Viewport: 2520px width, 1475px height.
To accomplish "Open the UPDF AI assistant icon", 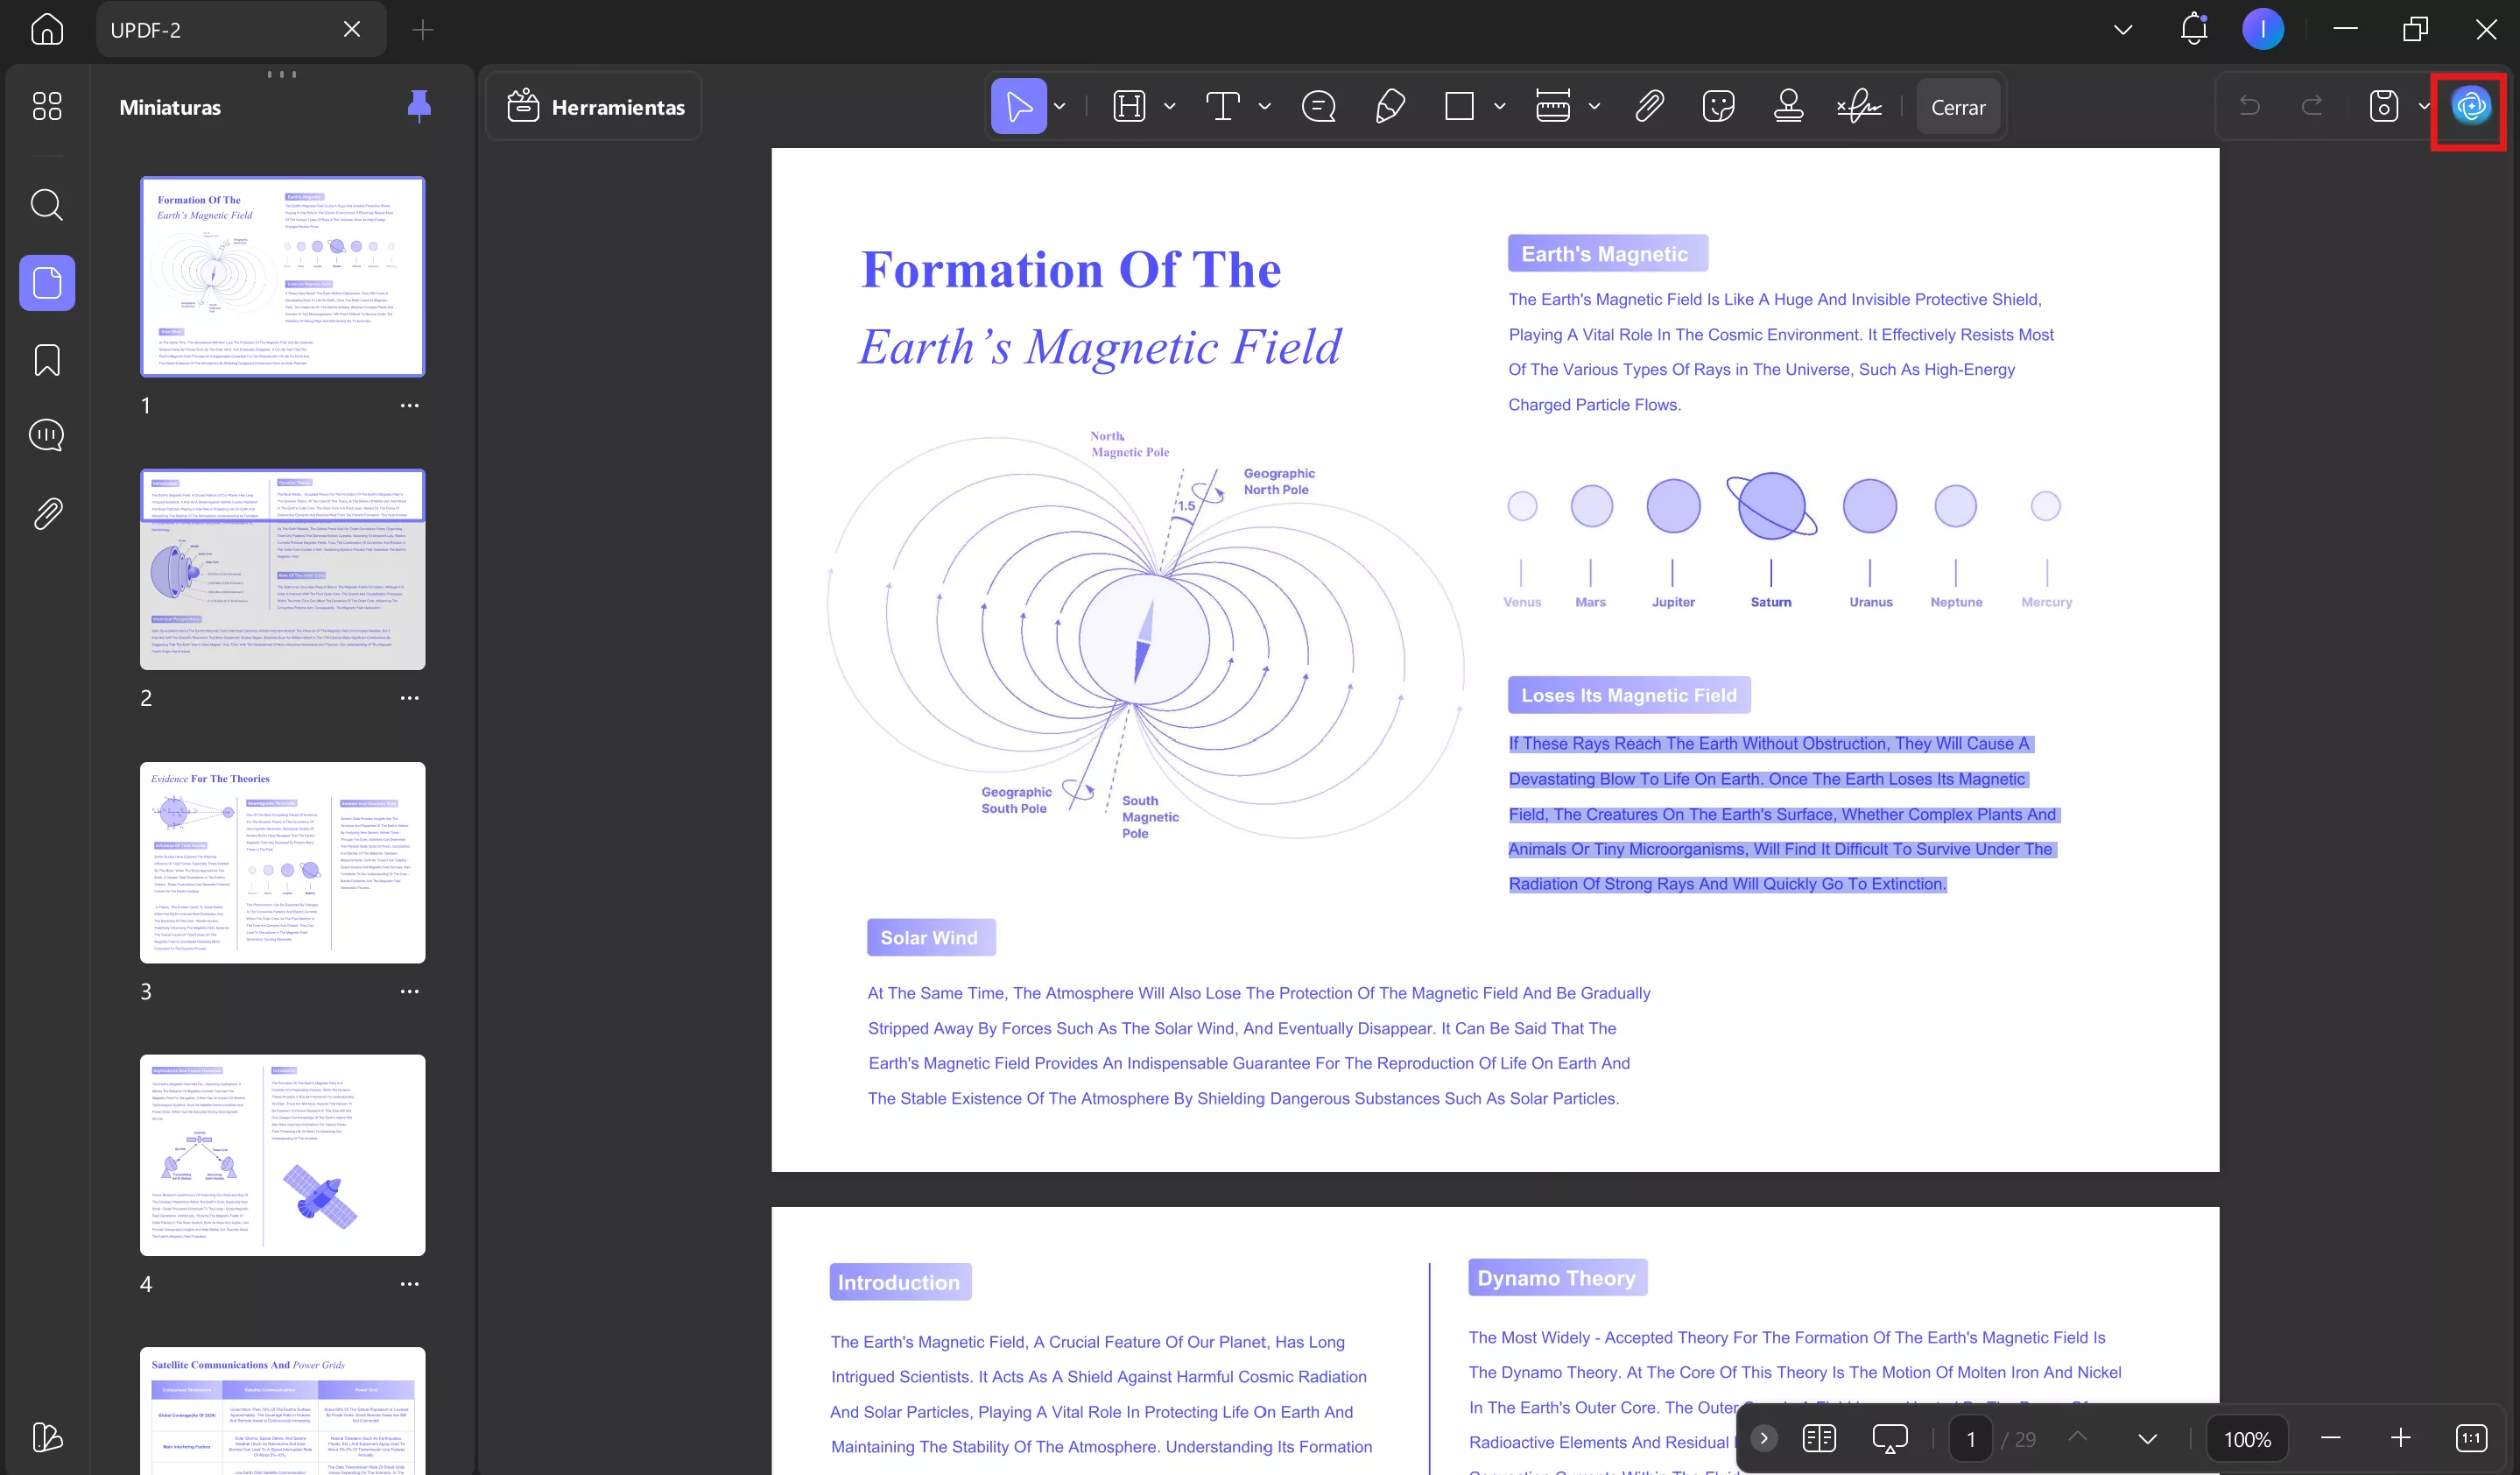I will [2470, 106].
